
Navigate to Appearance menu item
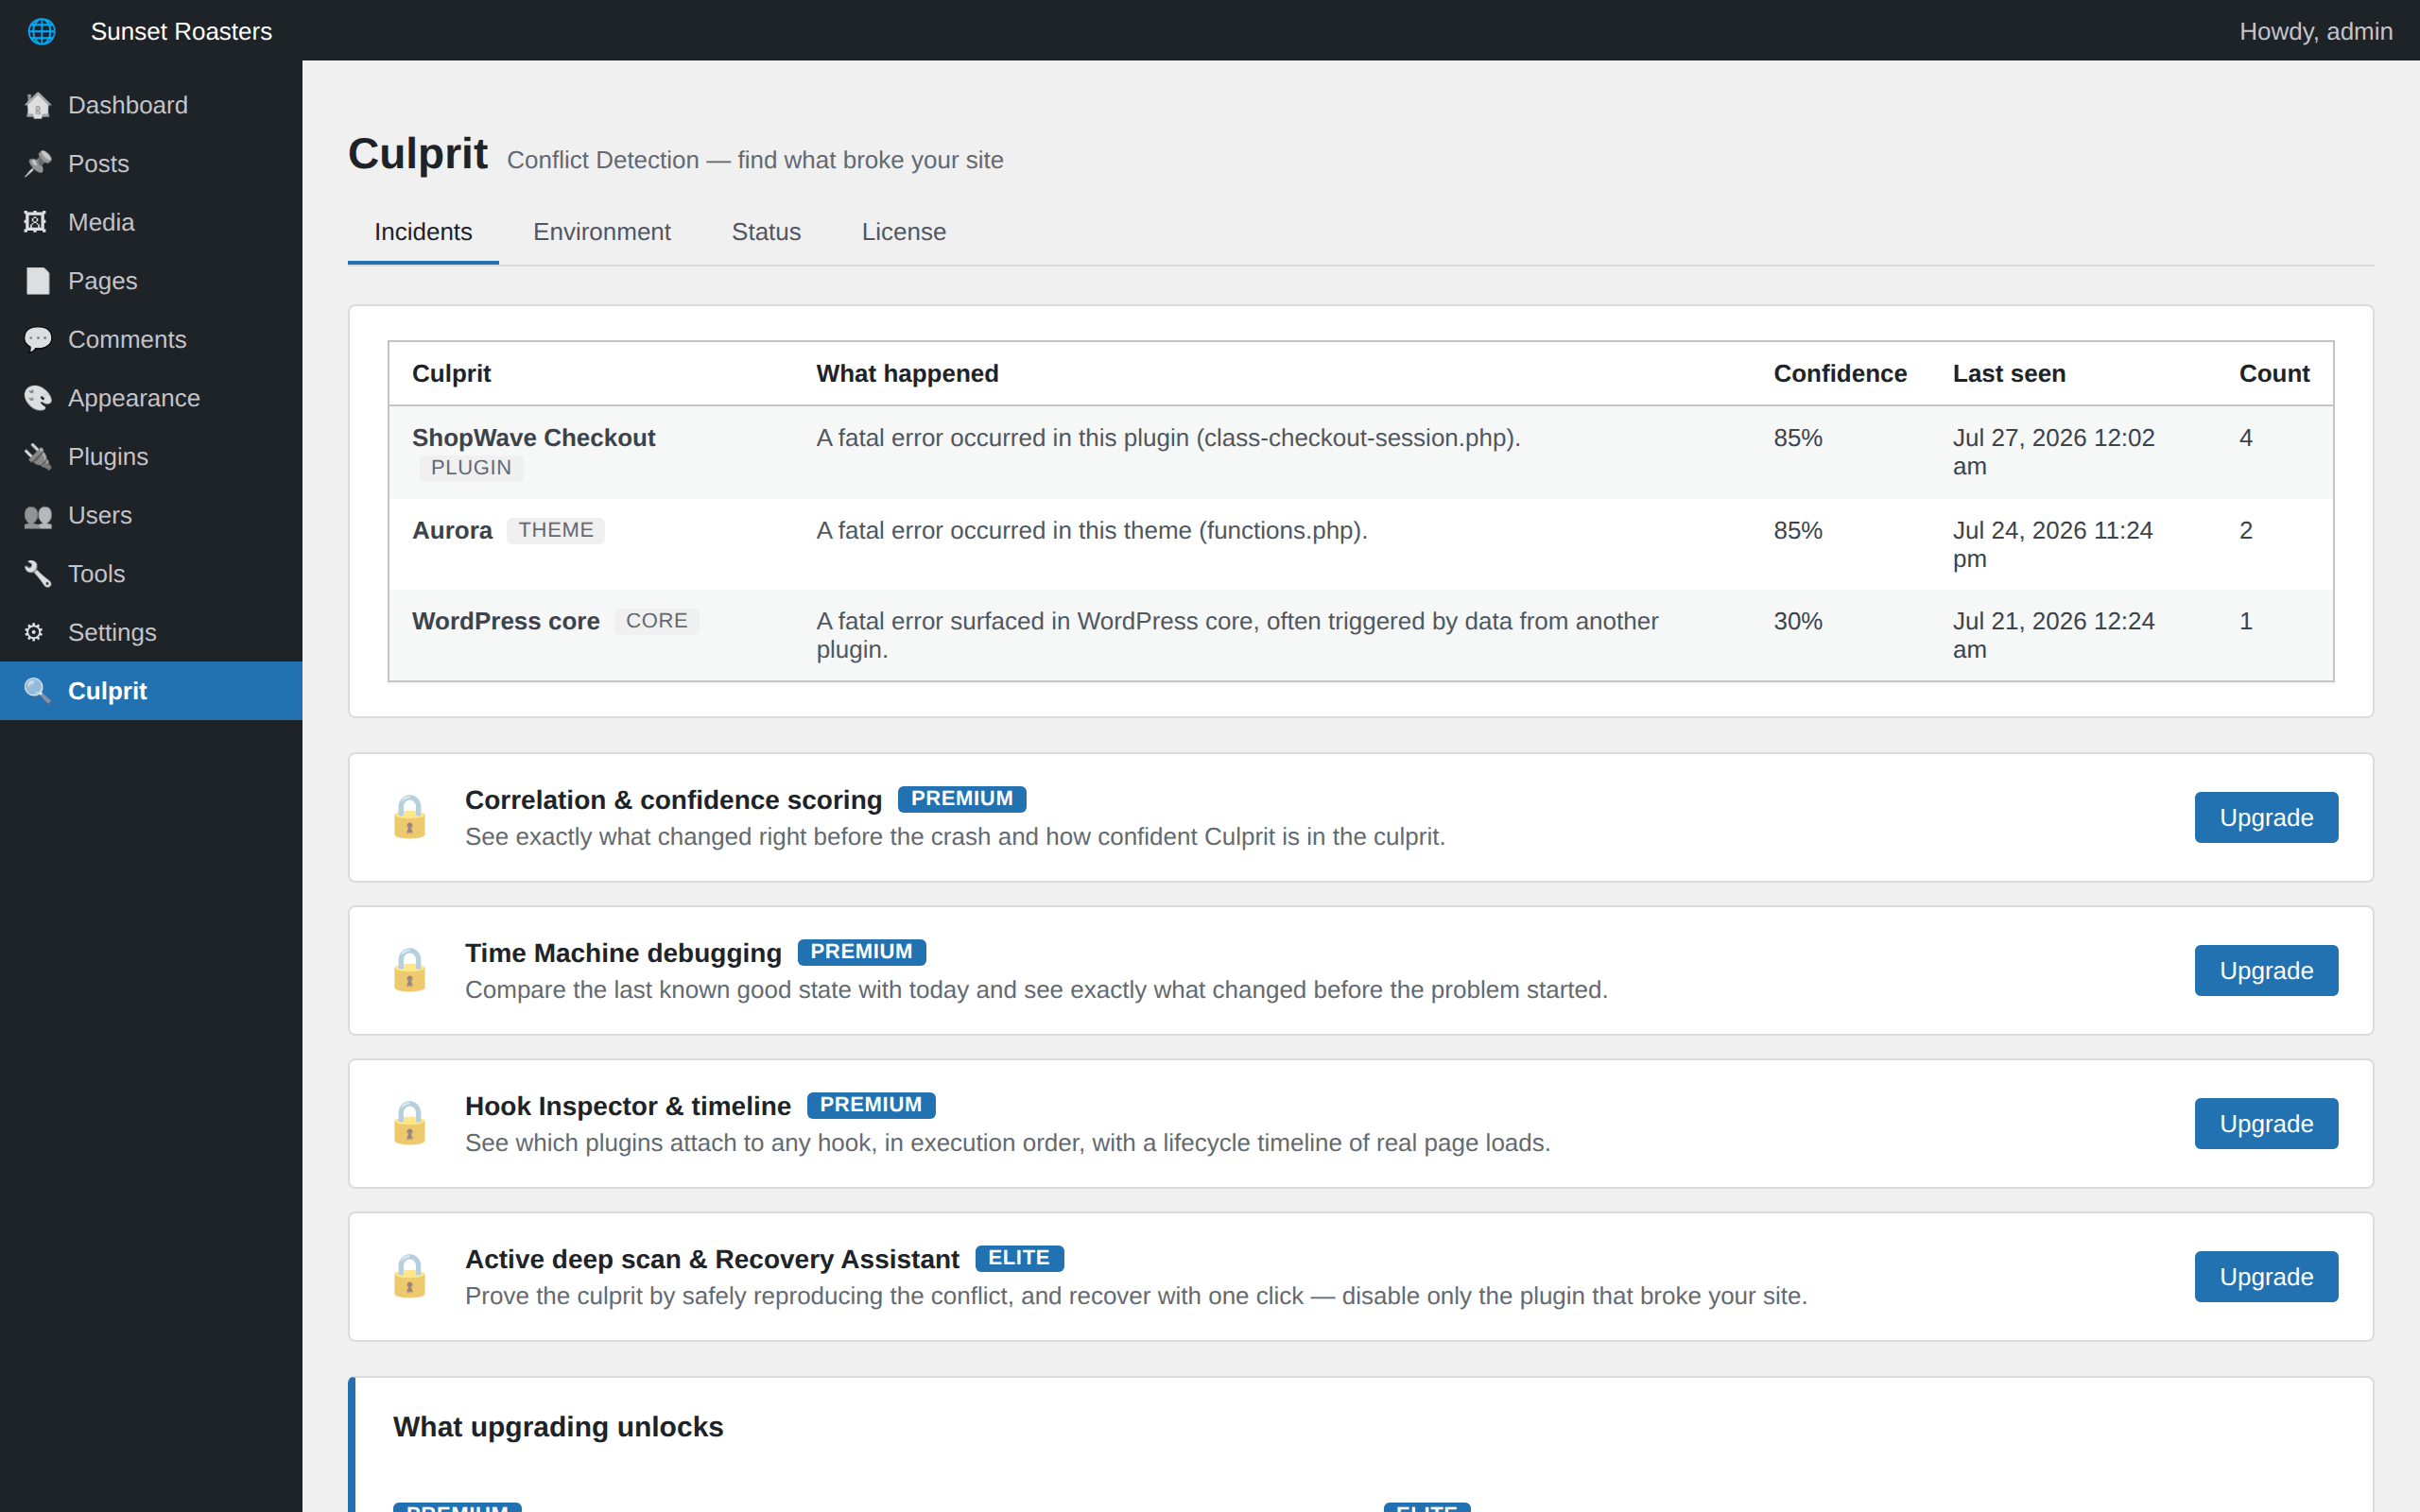tap(151, 398)
